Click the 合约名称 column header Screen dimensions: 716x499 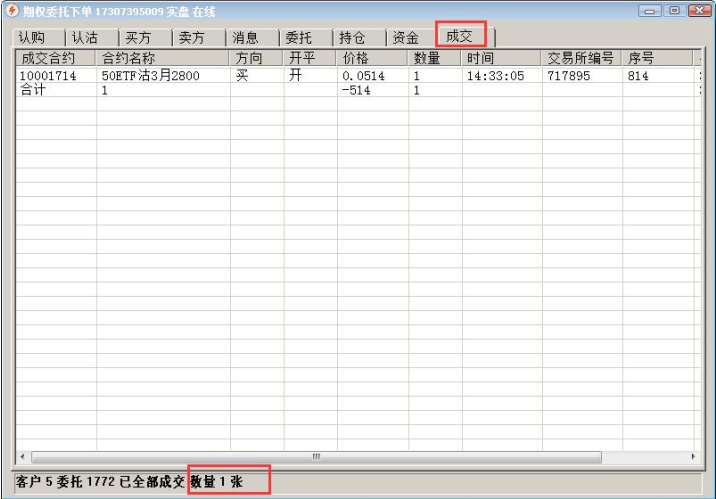(162, 58)
